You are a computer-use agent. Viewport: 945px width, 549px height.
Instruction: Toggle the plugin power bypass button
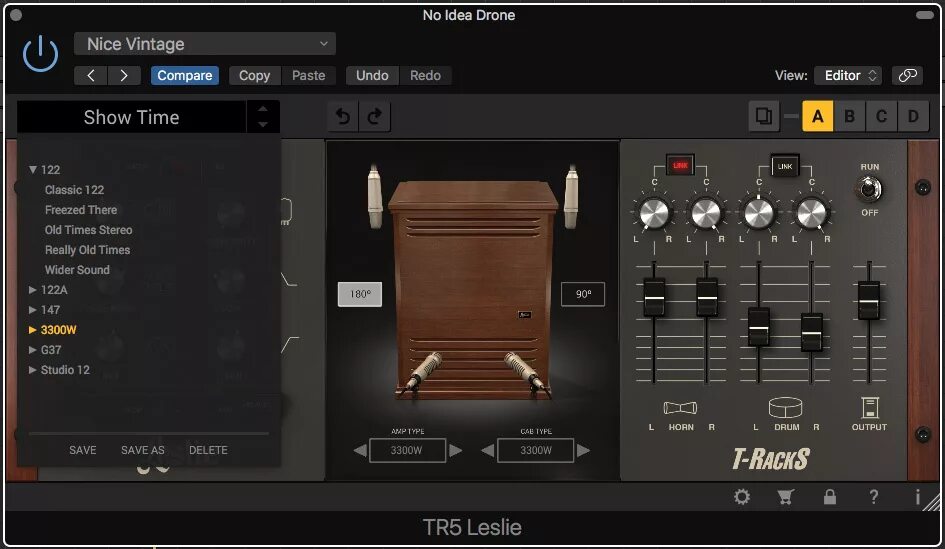pyautogui.click(x=40, y=54)
